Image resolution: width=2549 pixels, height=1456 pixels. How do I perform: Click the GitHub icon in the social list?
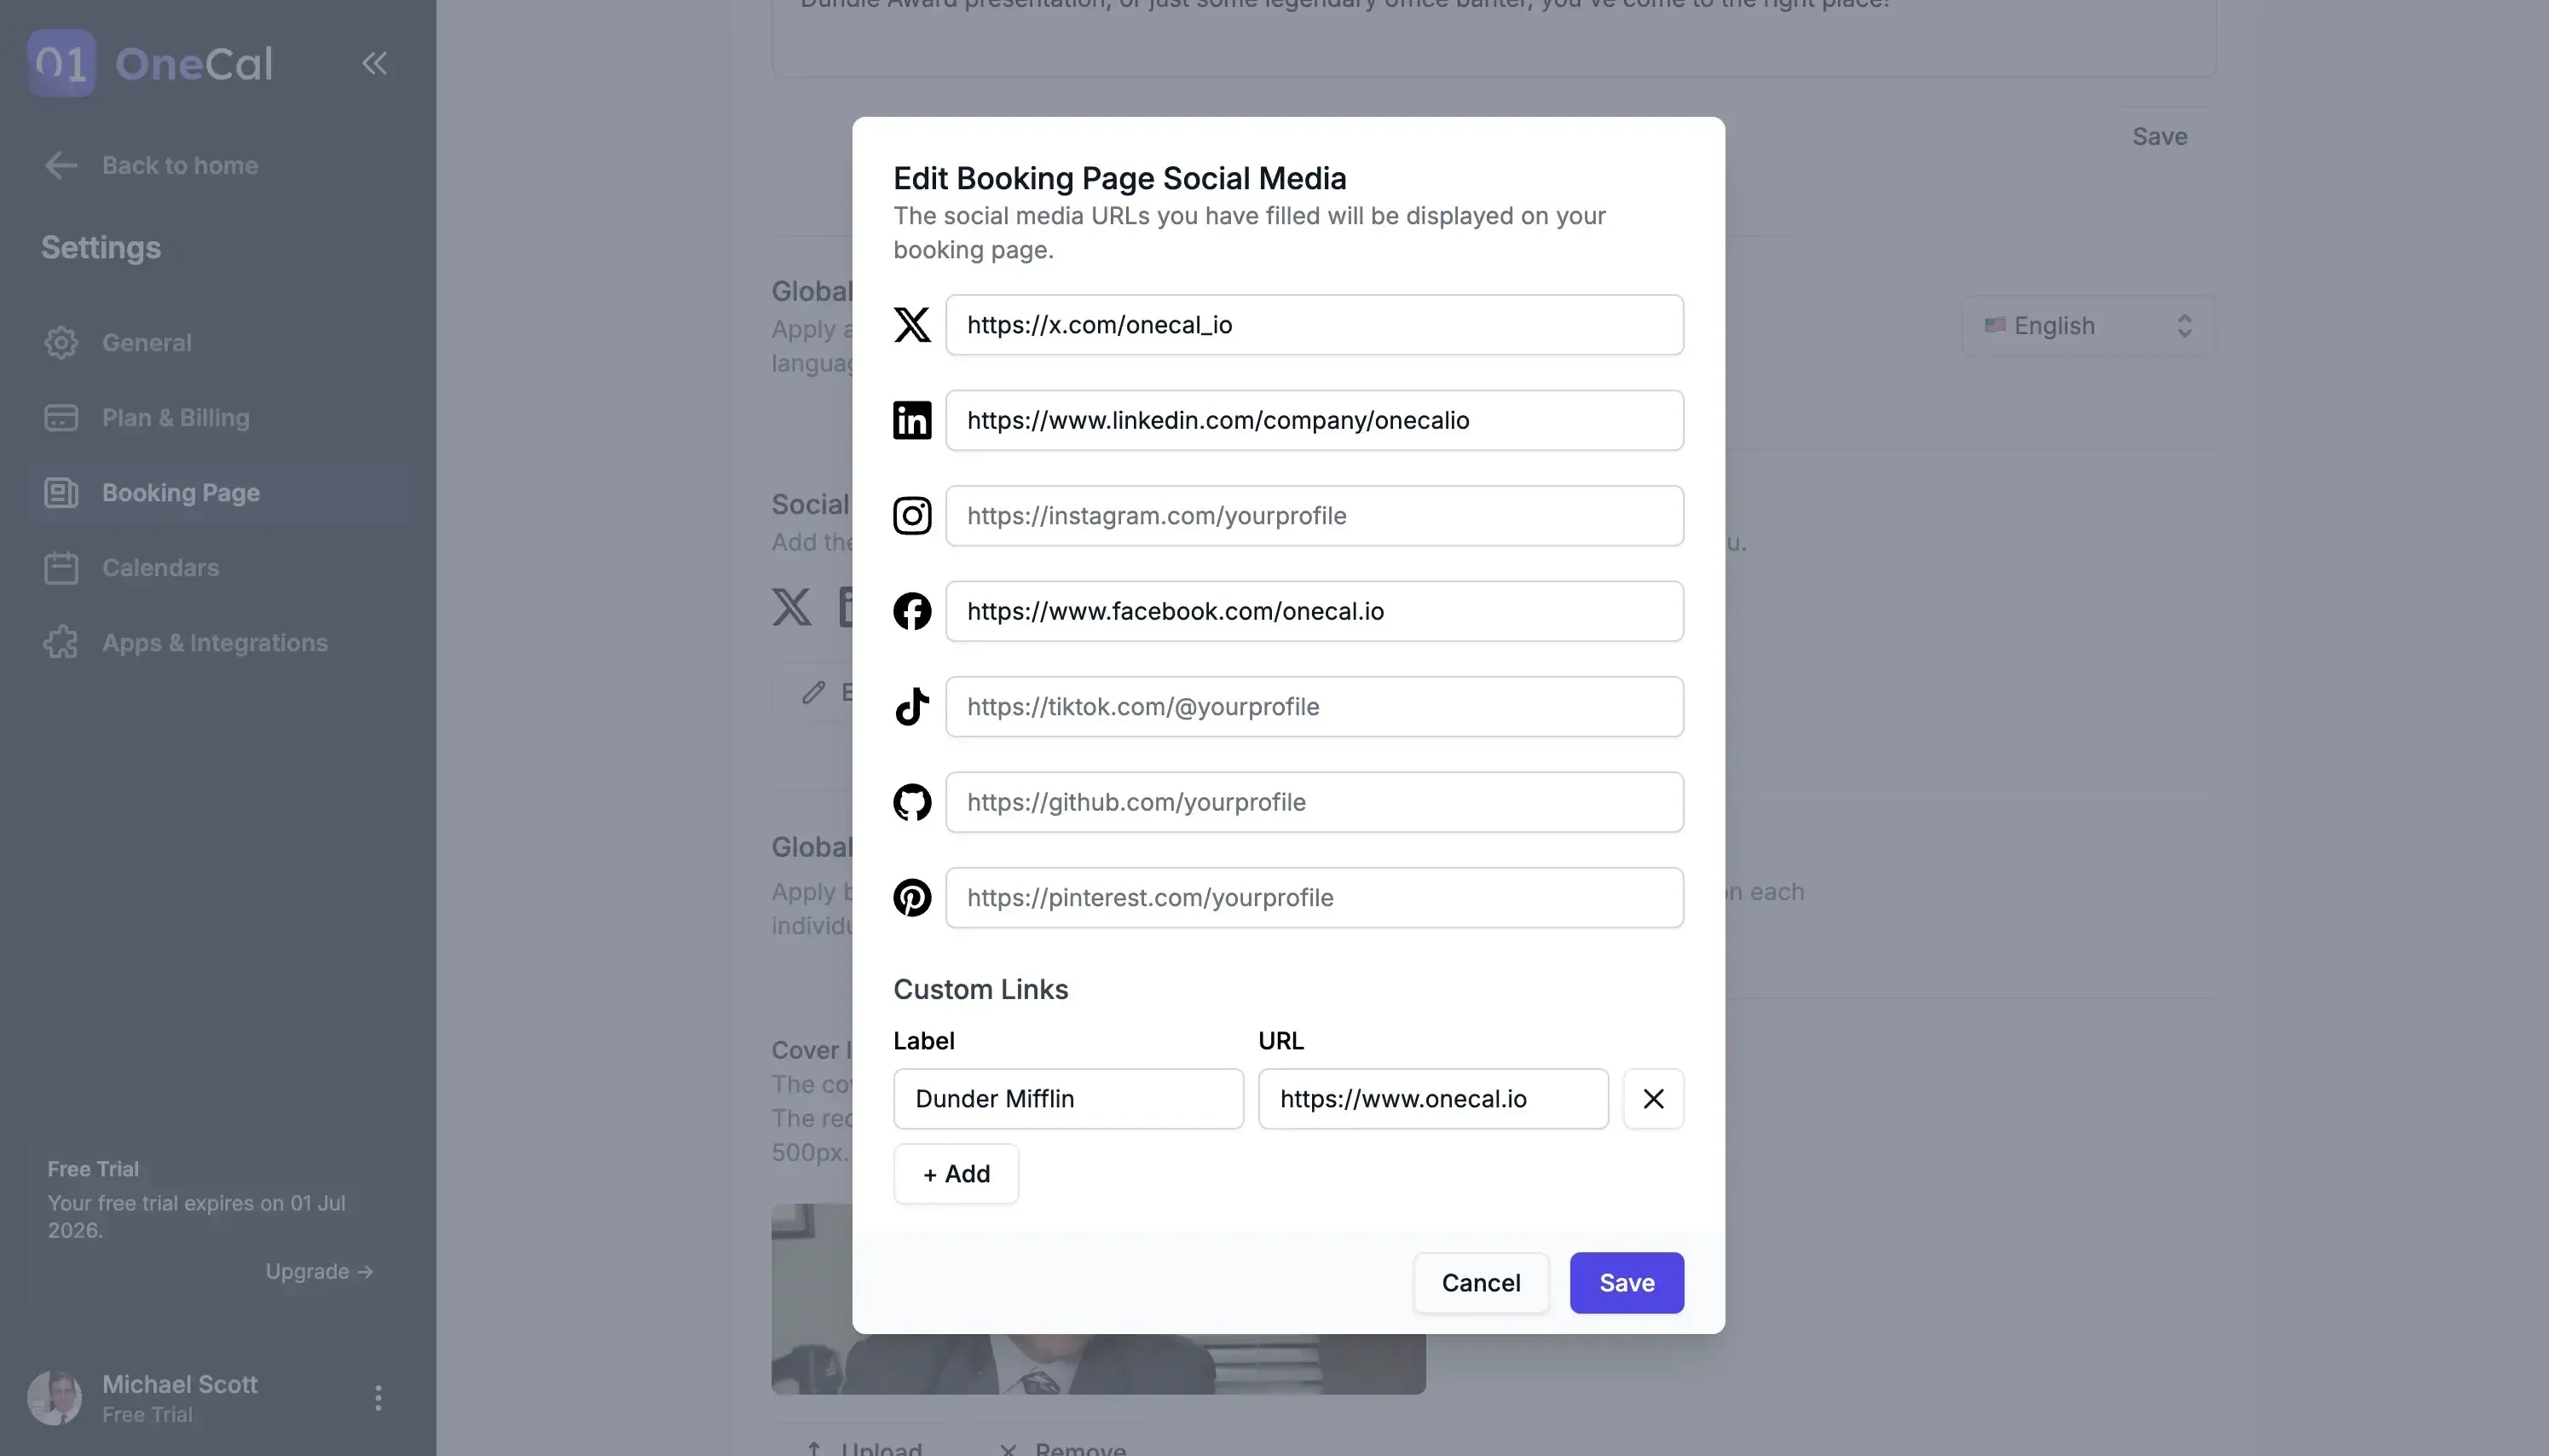point(911,801)
